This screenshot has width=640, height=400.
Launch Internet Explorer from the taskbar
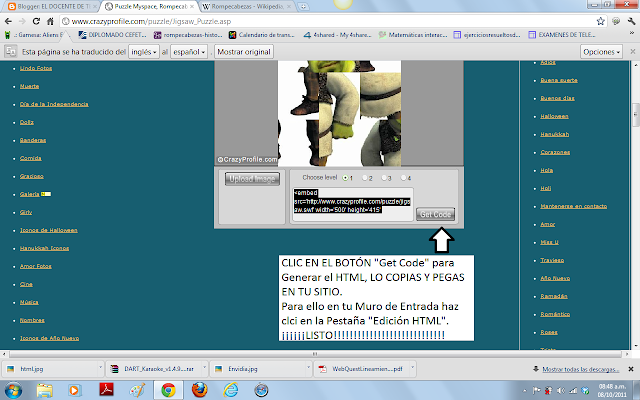(231, 391)
